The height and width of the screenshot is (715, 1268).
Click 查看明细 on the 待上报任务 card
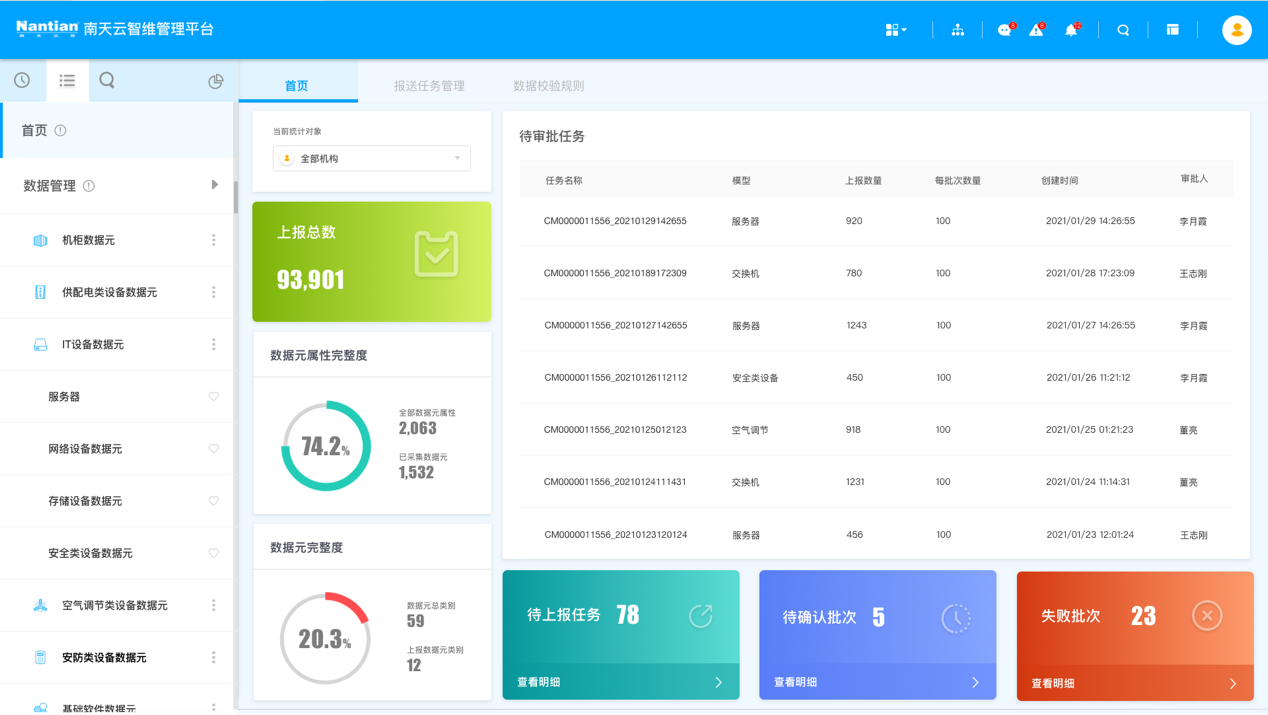[620, 682]
